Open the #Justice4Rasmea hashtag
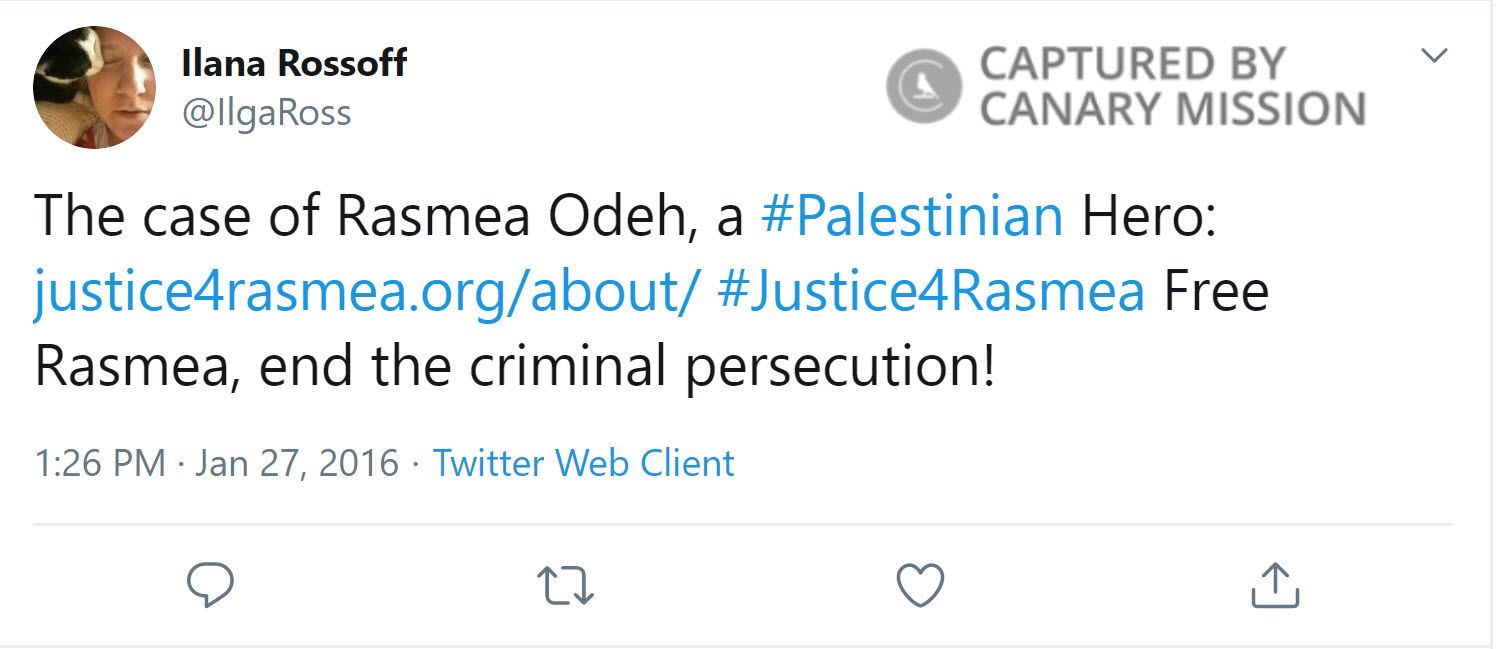Screen dimensions: 1497x649 [931, 291]
